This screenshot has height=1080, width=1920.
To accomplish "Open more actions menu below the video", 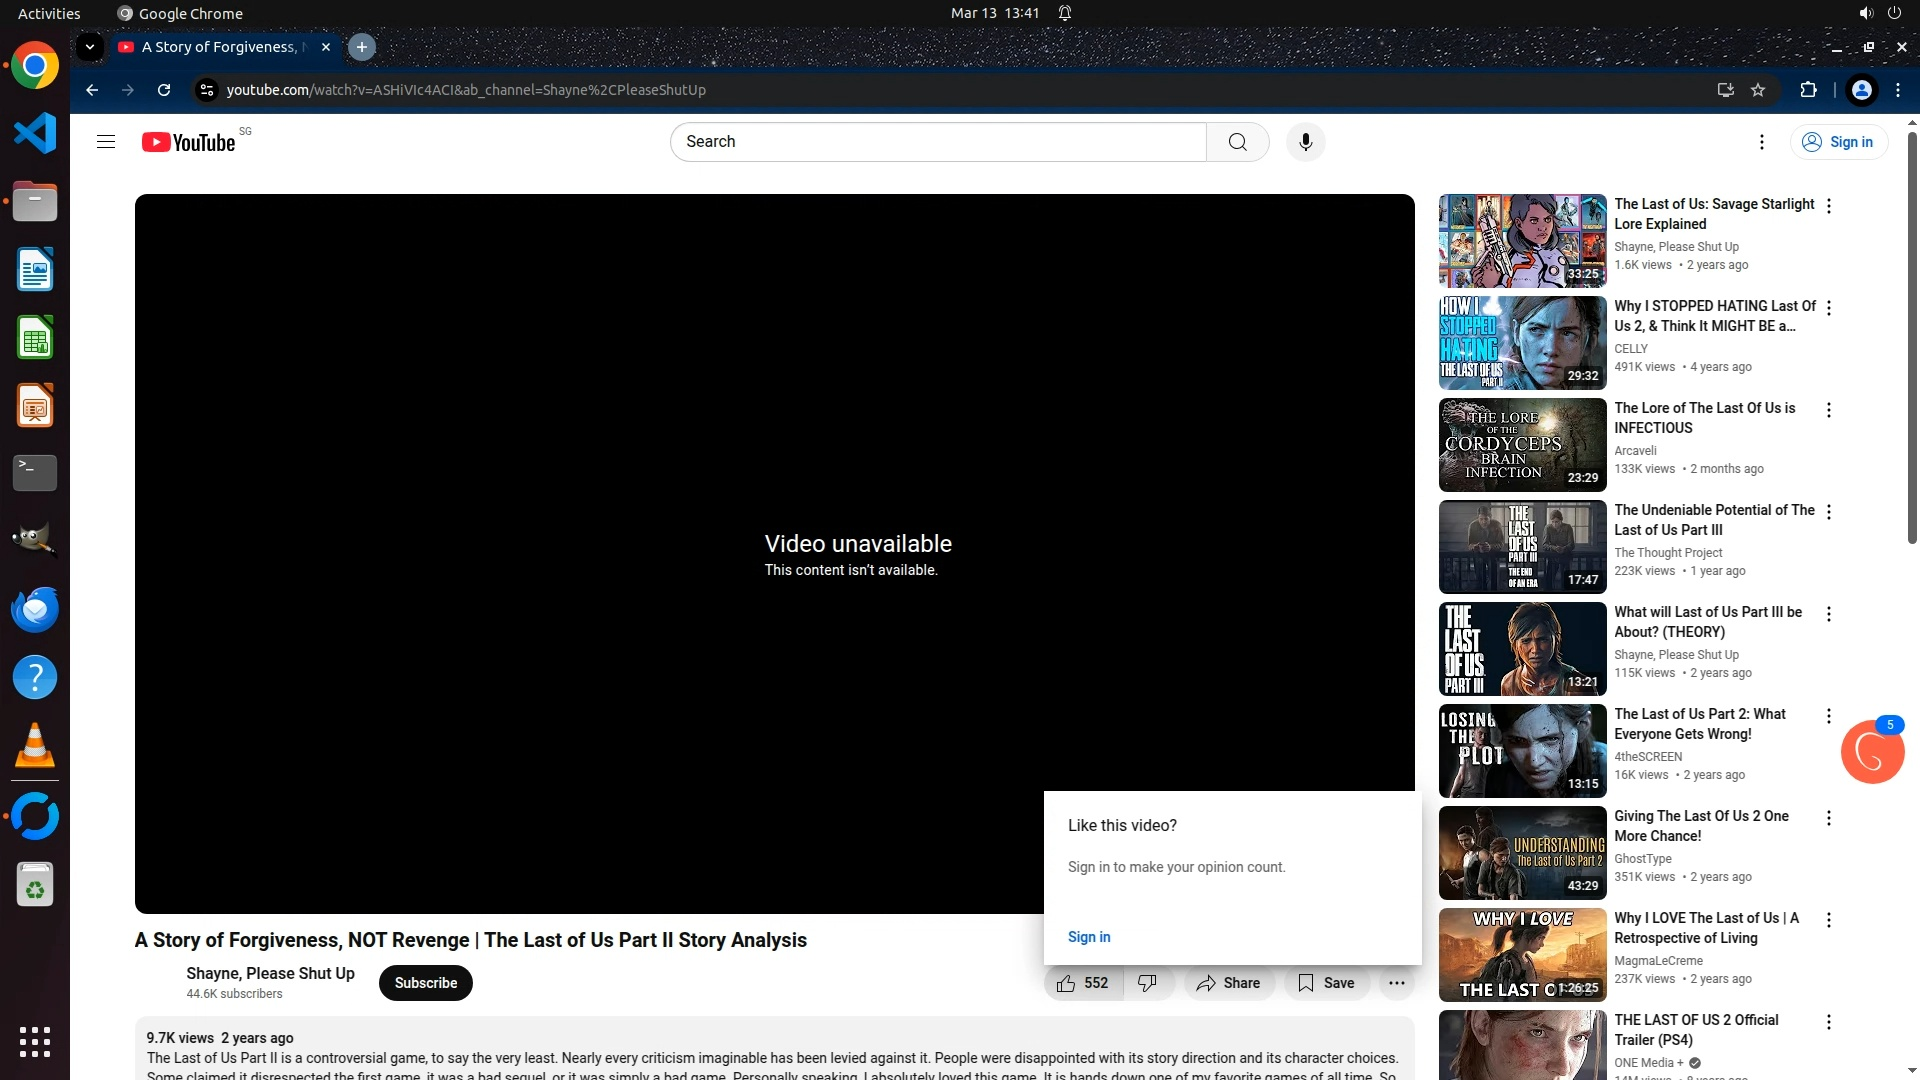I will click(1397, 983).
